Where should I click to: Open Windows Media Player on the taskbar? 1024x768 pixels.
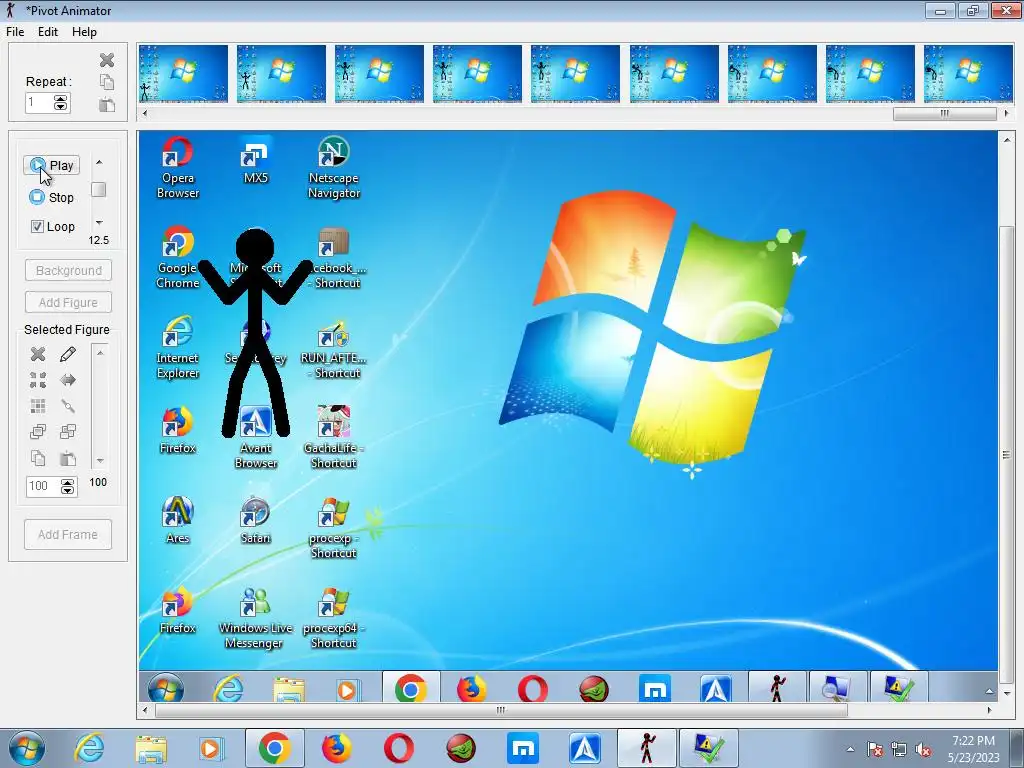(x=210, y=748)
